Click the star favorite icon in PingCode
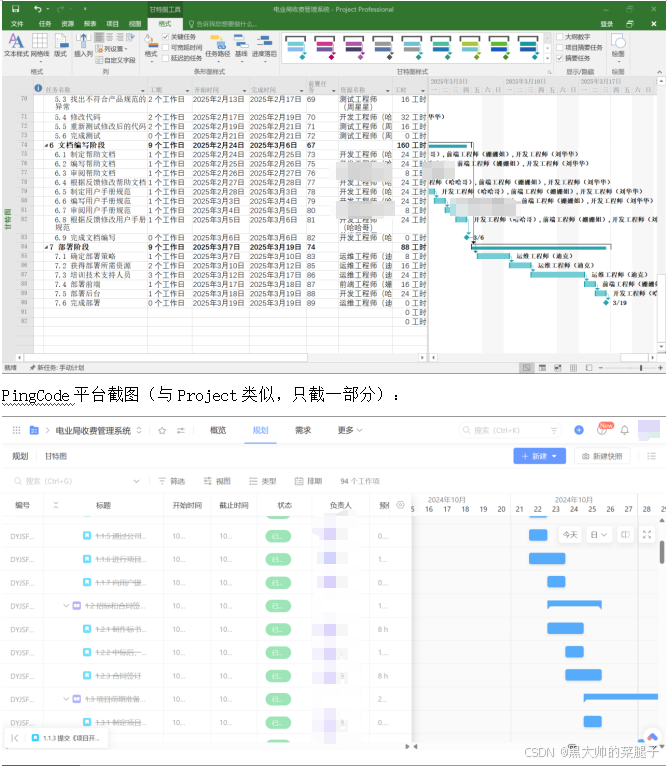Image resolution: width=667 pixels, height=766 pixels. click(x=162, y=430)
